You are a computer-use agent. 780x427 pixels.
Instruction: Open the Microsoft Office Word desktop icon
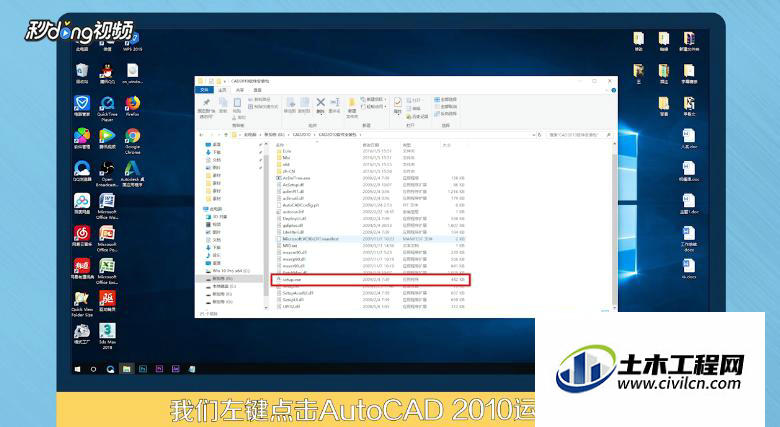107,207
